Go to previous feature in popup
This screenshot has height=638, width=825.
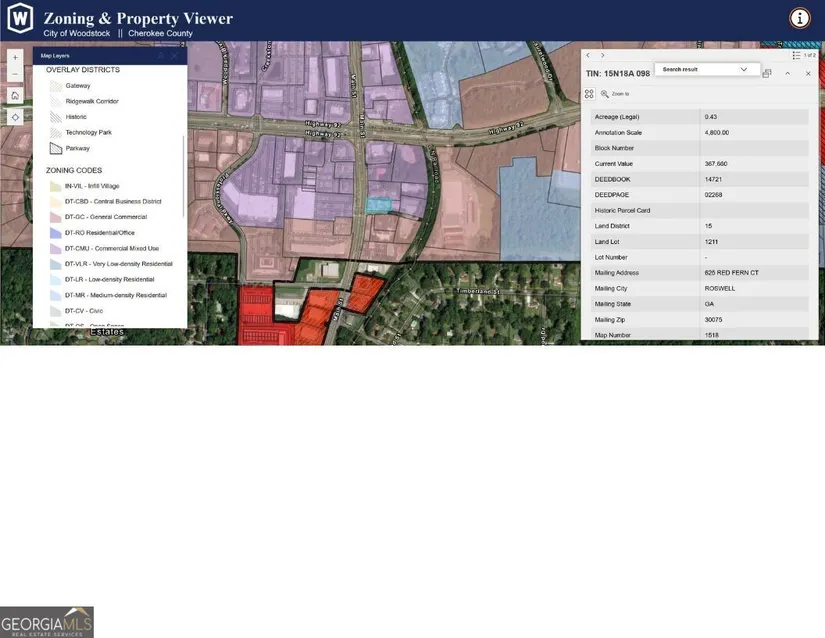point(588,55)
